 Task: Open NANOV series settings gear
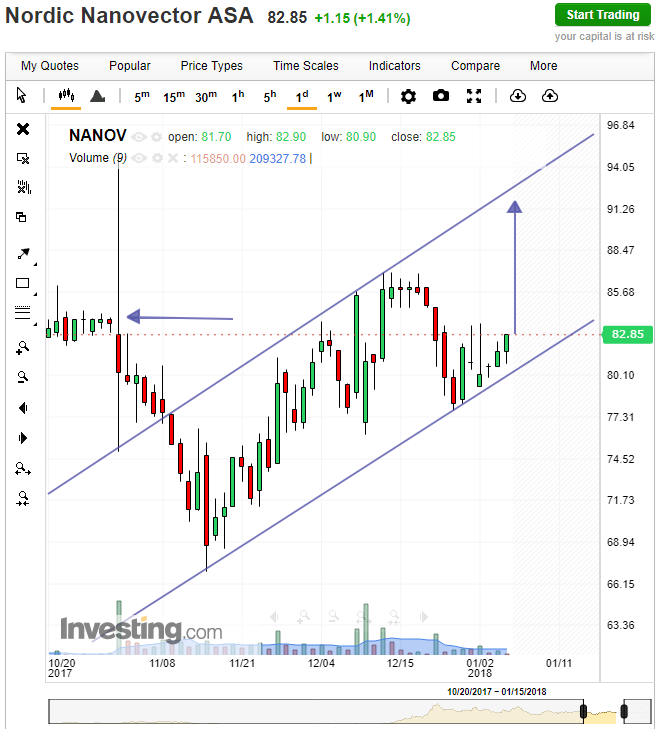tap(157, 137)
